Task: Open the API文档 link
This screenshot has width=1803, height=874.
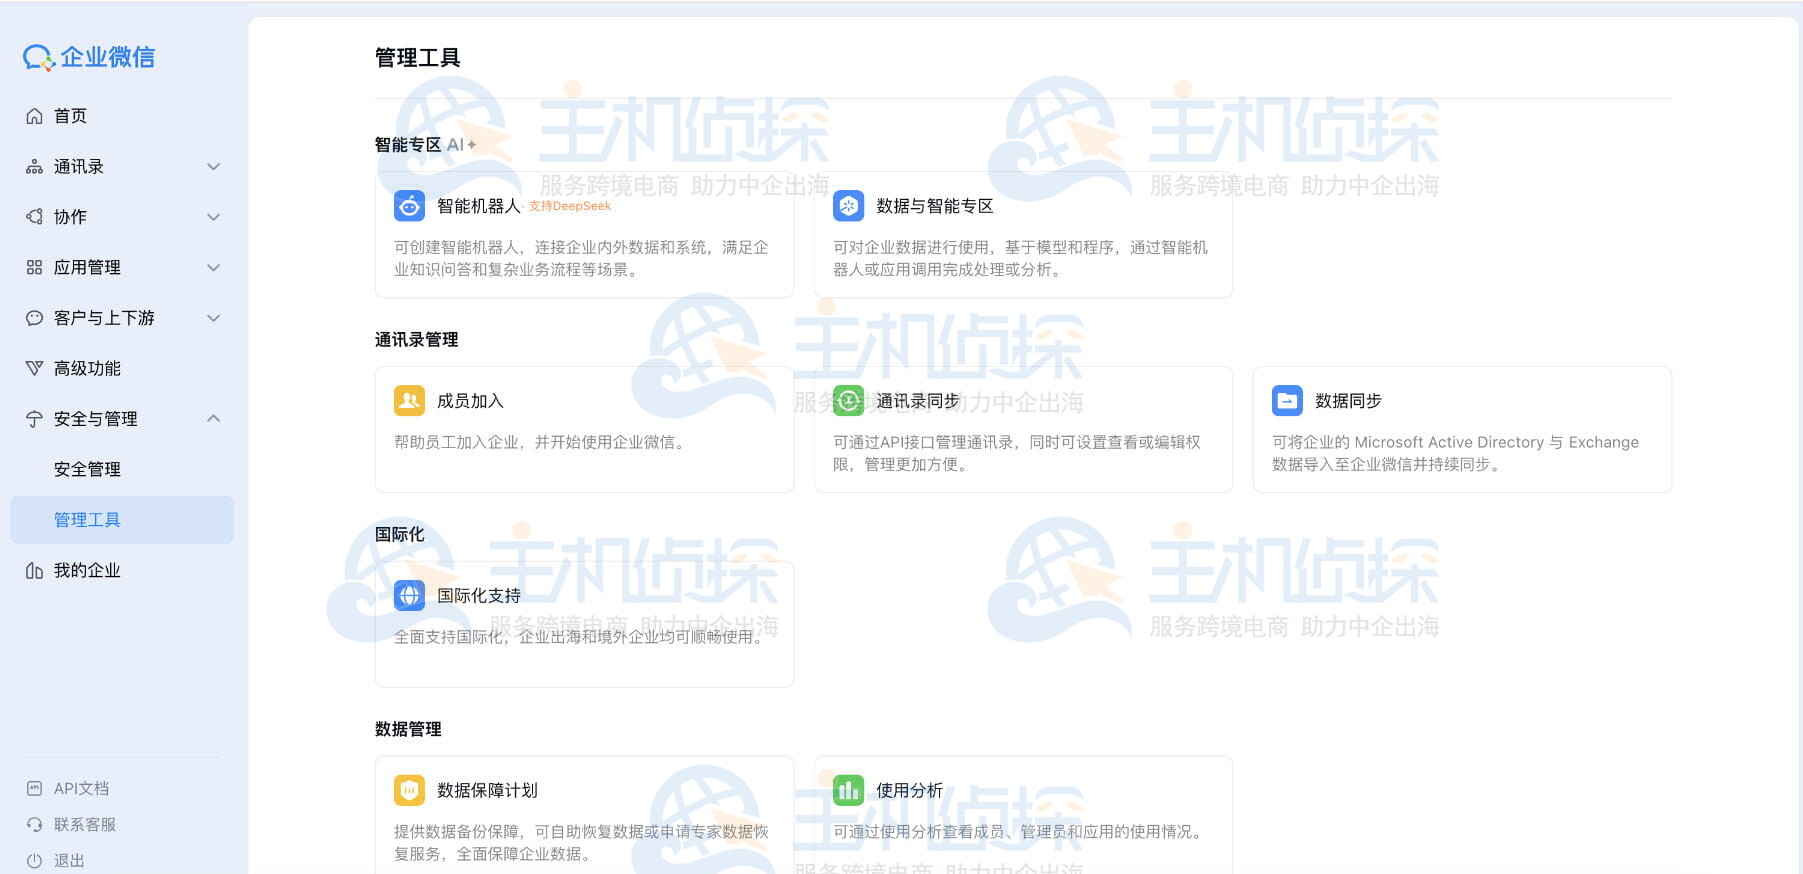Action: click(x=81, y=789)
